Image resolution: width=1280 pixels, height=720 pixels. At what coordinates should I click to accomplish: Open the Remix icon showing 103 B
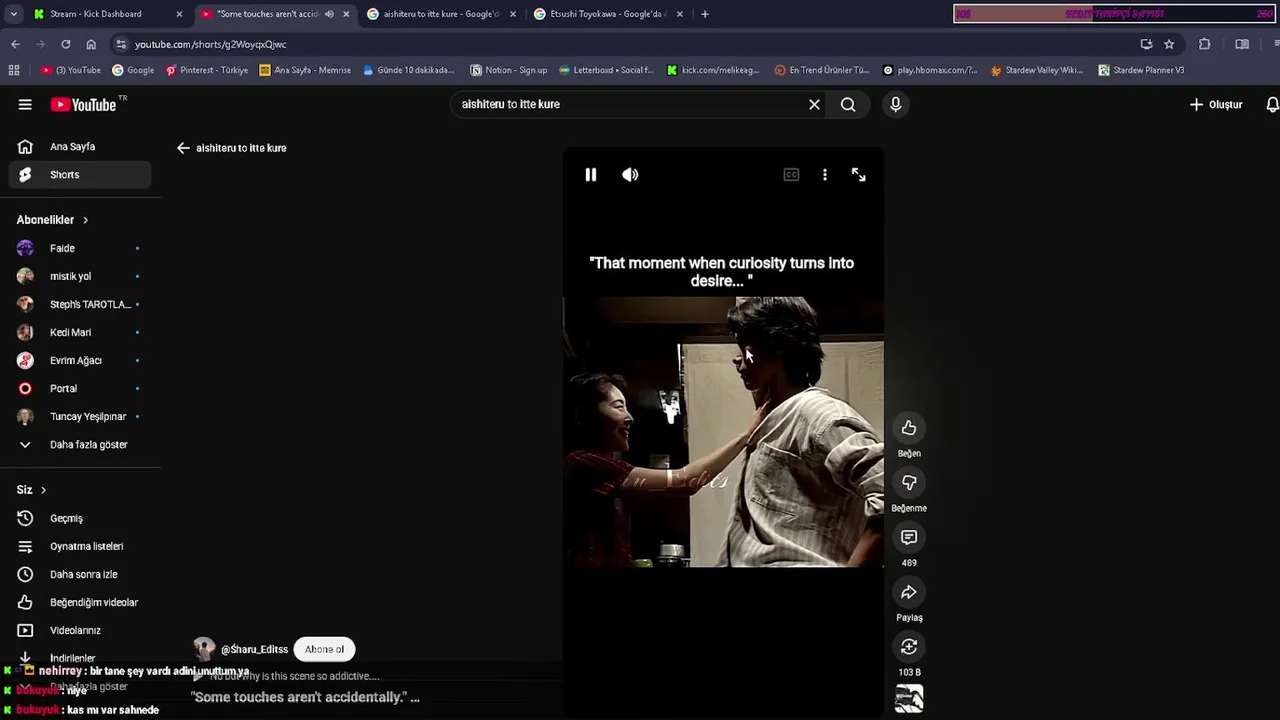[909, 647]
